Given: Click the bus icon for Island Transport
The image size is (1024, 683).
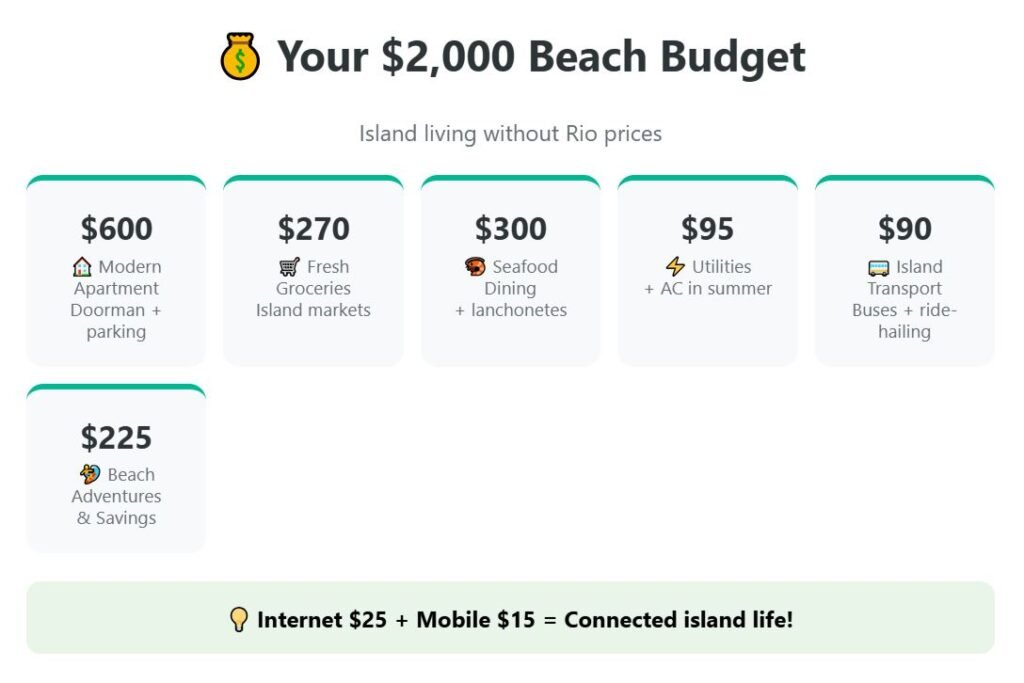Looking at the screenshot, I should 879,267.
